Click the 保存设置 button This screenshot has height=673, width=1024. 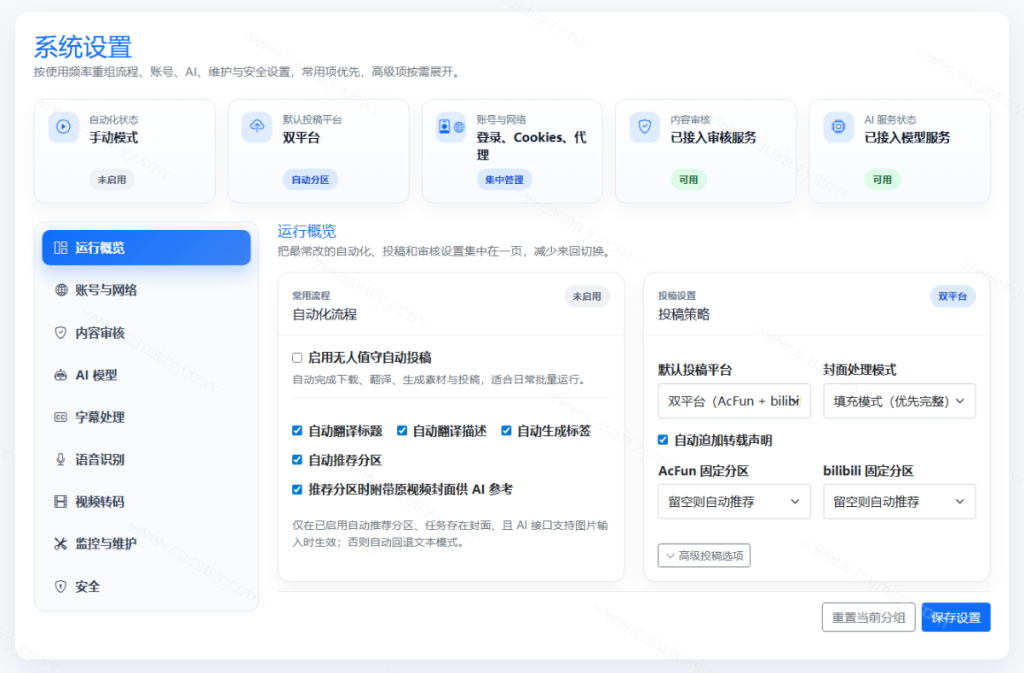(x=956, y=618)
